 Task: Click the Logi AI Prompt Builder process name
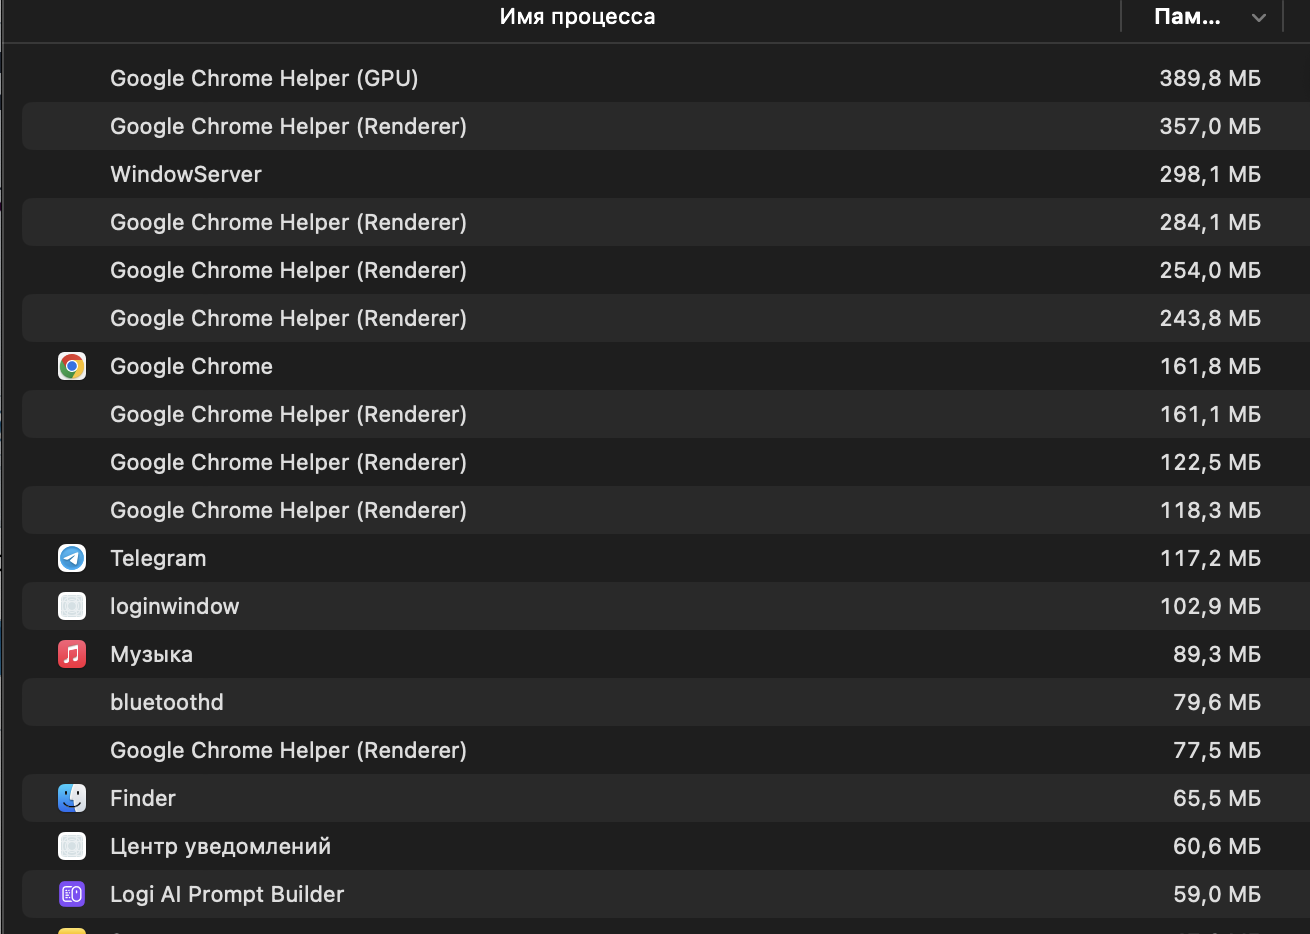(227, 894)
